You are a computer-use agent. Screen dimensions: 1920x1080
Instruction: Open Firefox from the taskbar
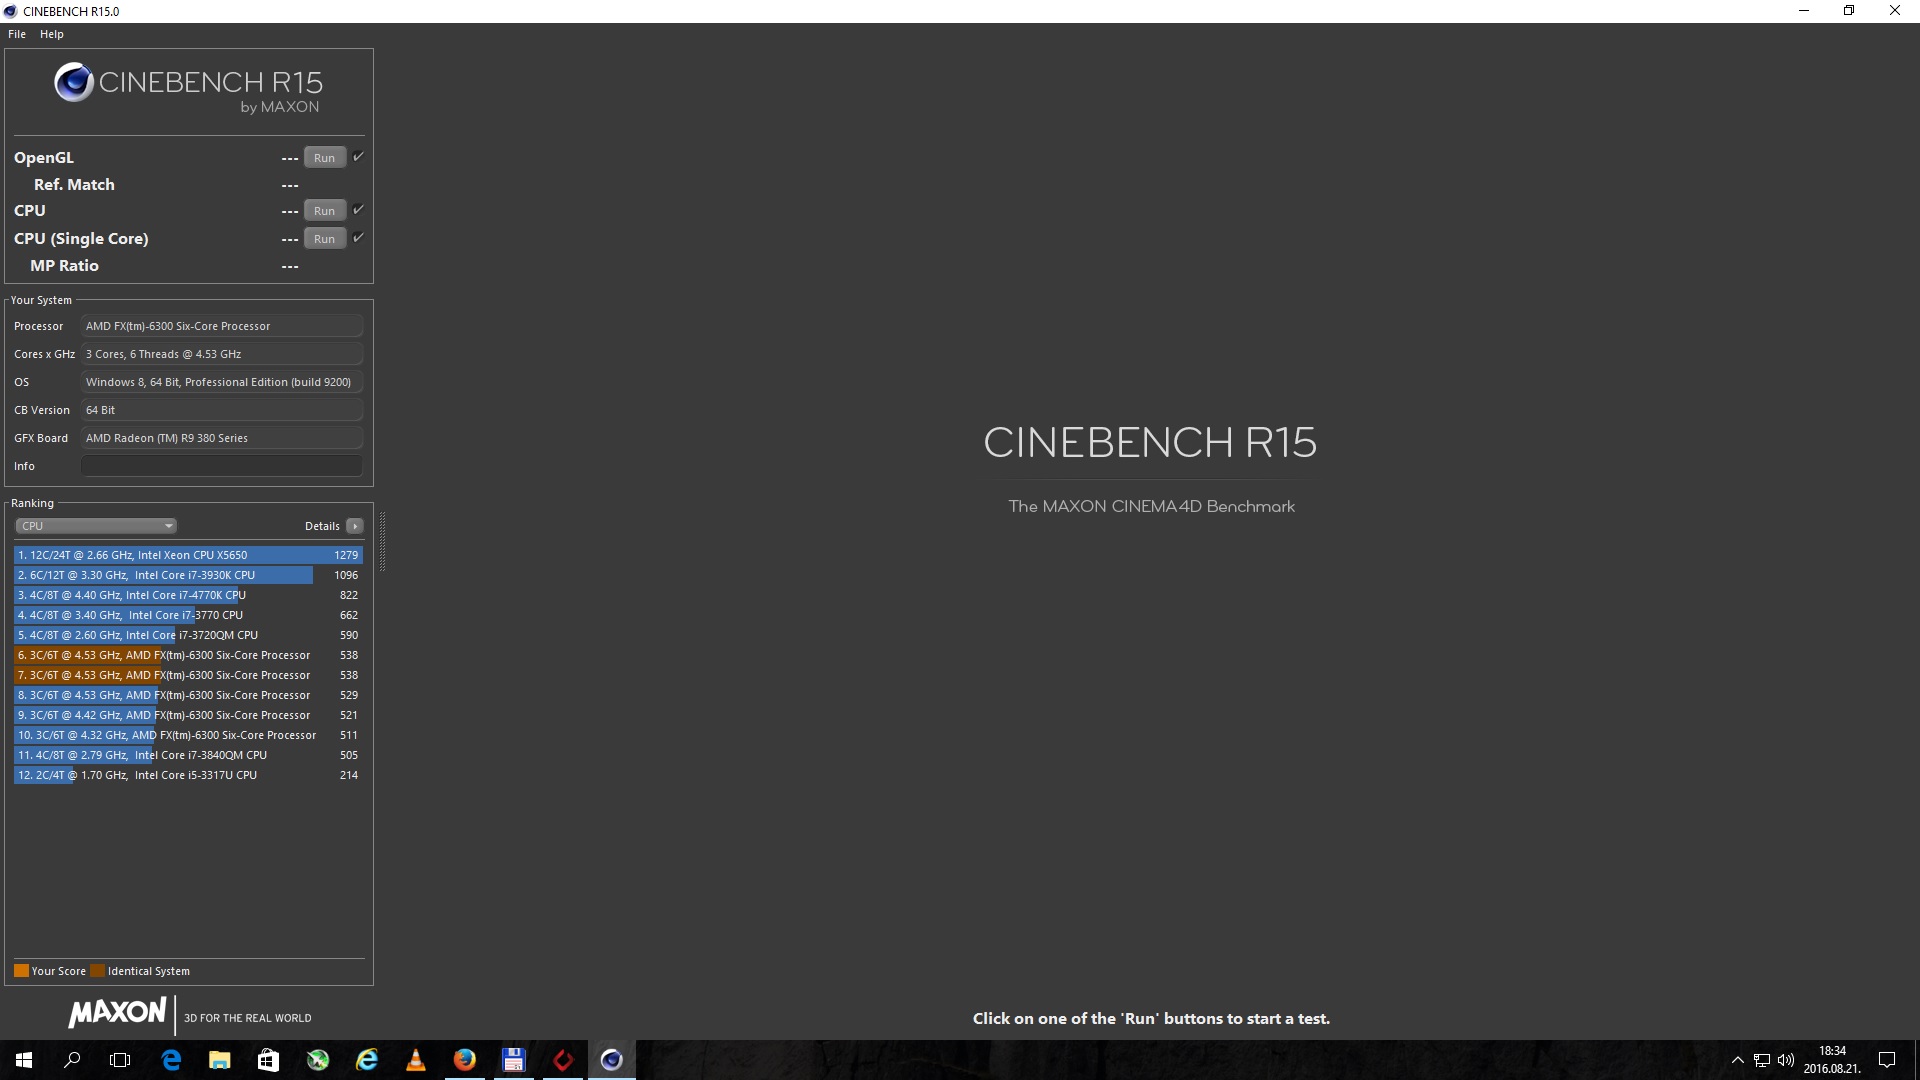point(465,1060)
